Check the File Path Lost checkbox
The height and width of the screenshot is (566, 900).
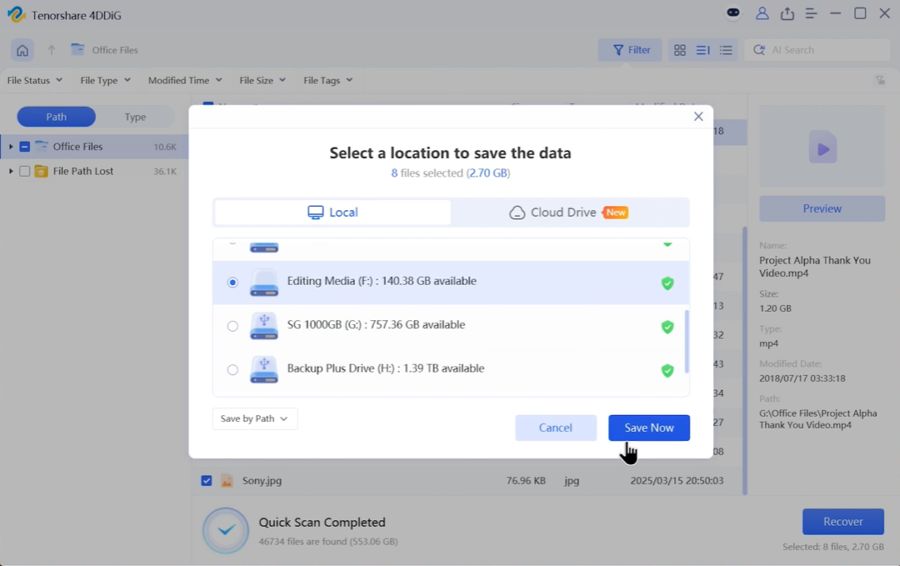point(25,171)
